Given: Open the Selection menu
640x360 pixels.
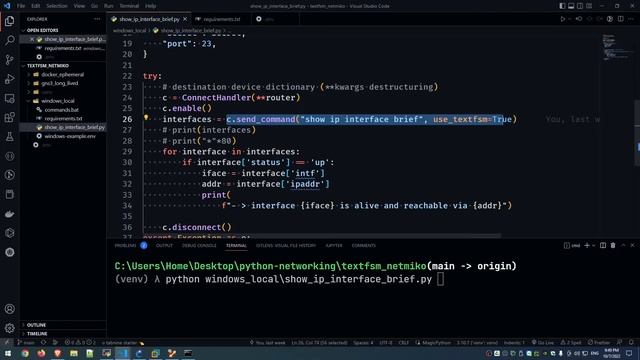Looking at the screenshot, I should tap(57, 6).
